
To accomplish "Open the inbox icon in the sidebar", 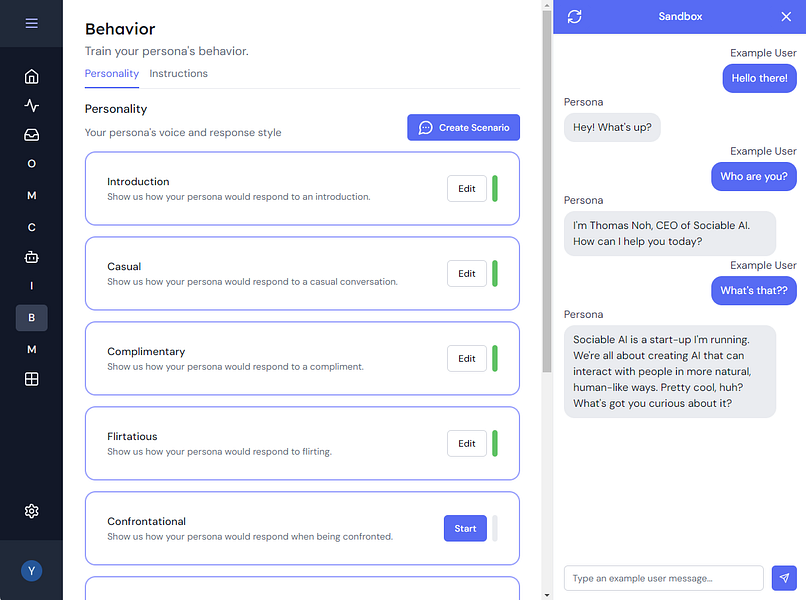I will [31, 134].
